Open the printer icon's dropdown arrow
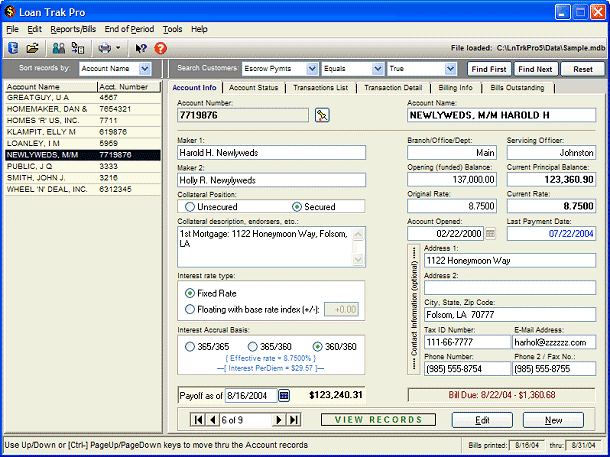 pos(118,48)
